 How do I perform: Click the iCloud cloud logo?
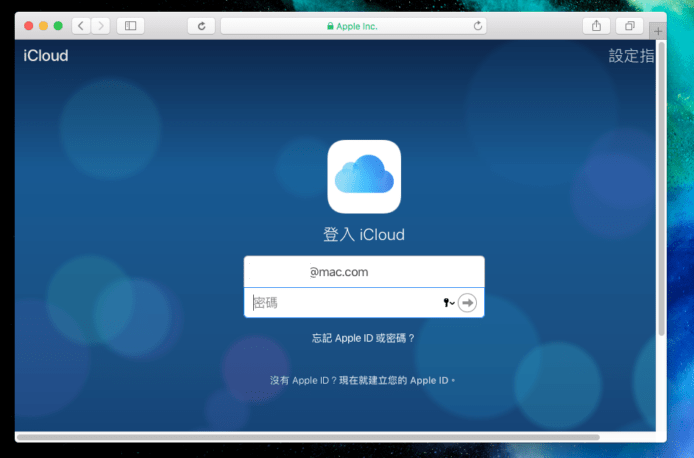pos(364,177)
